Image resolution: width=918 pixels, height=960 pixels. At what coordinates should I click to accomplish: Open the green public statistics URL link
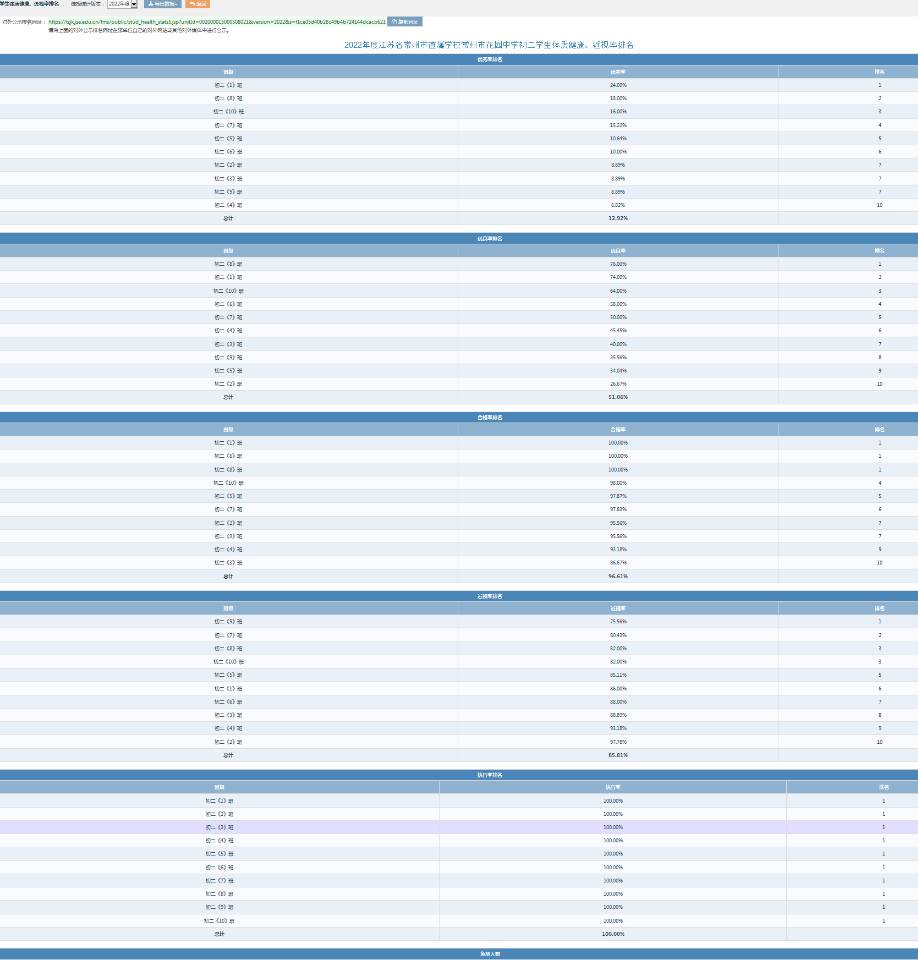tap(217, 22)
